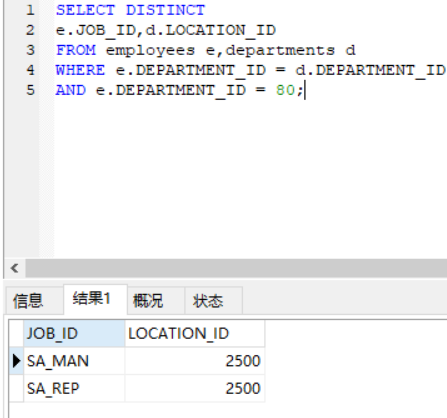Place cursor on SELECT keyword
Screen dimensions: 447x418
click(85, 10)
